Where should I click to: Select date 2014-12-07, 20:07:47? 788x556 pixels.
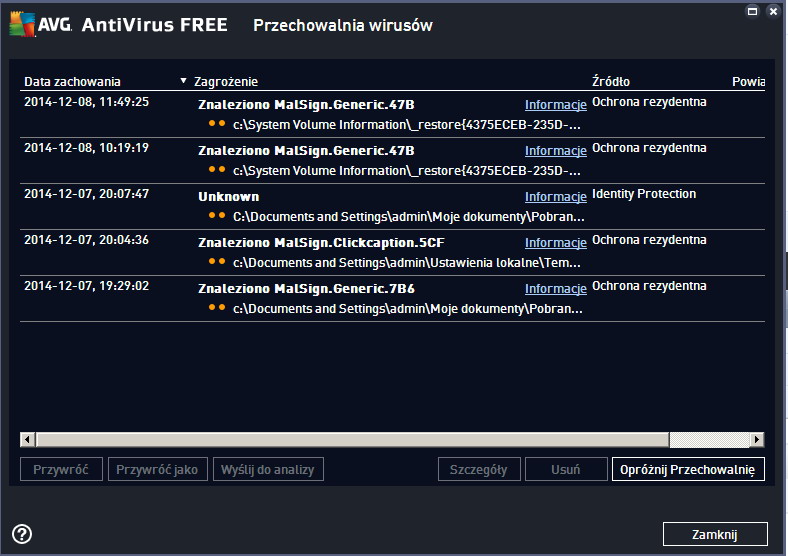click(86, 194)
